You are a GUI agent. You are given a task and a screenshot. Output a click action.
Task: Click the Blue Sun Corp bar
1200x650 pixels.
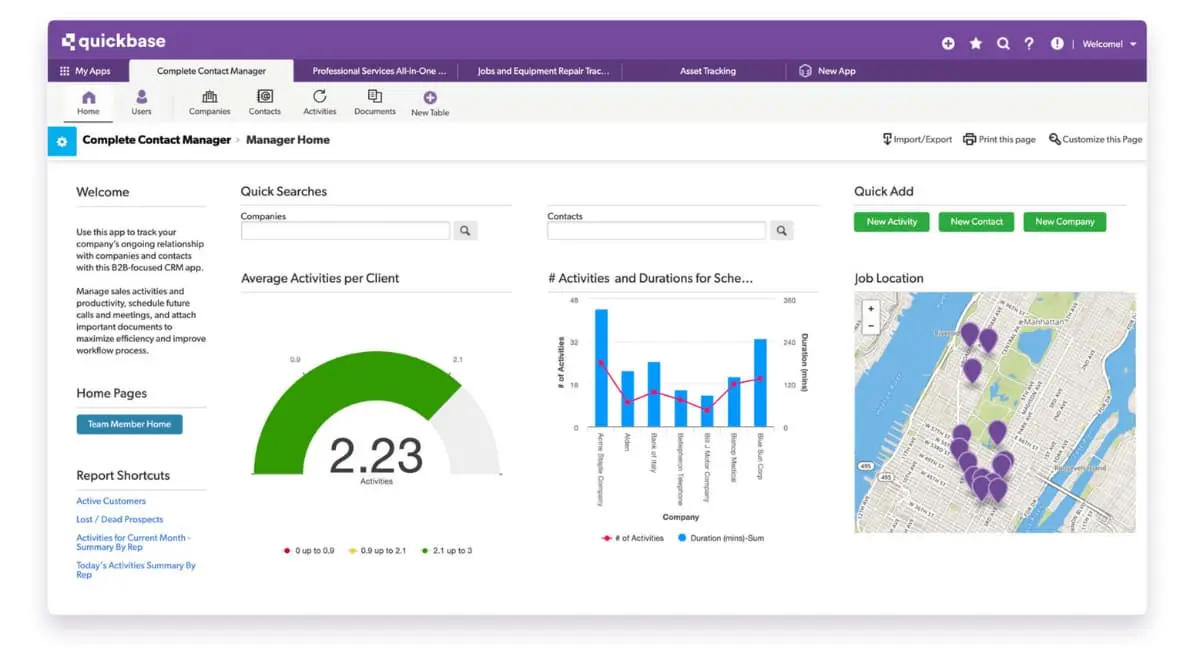click(760, 383)
